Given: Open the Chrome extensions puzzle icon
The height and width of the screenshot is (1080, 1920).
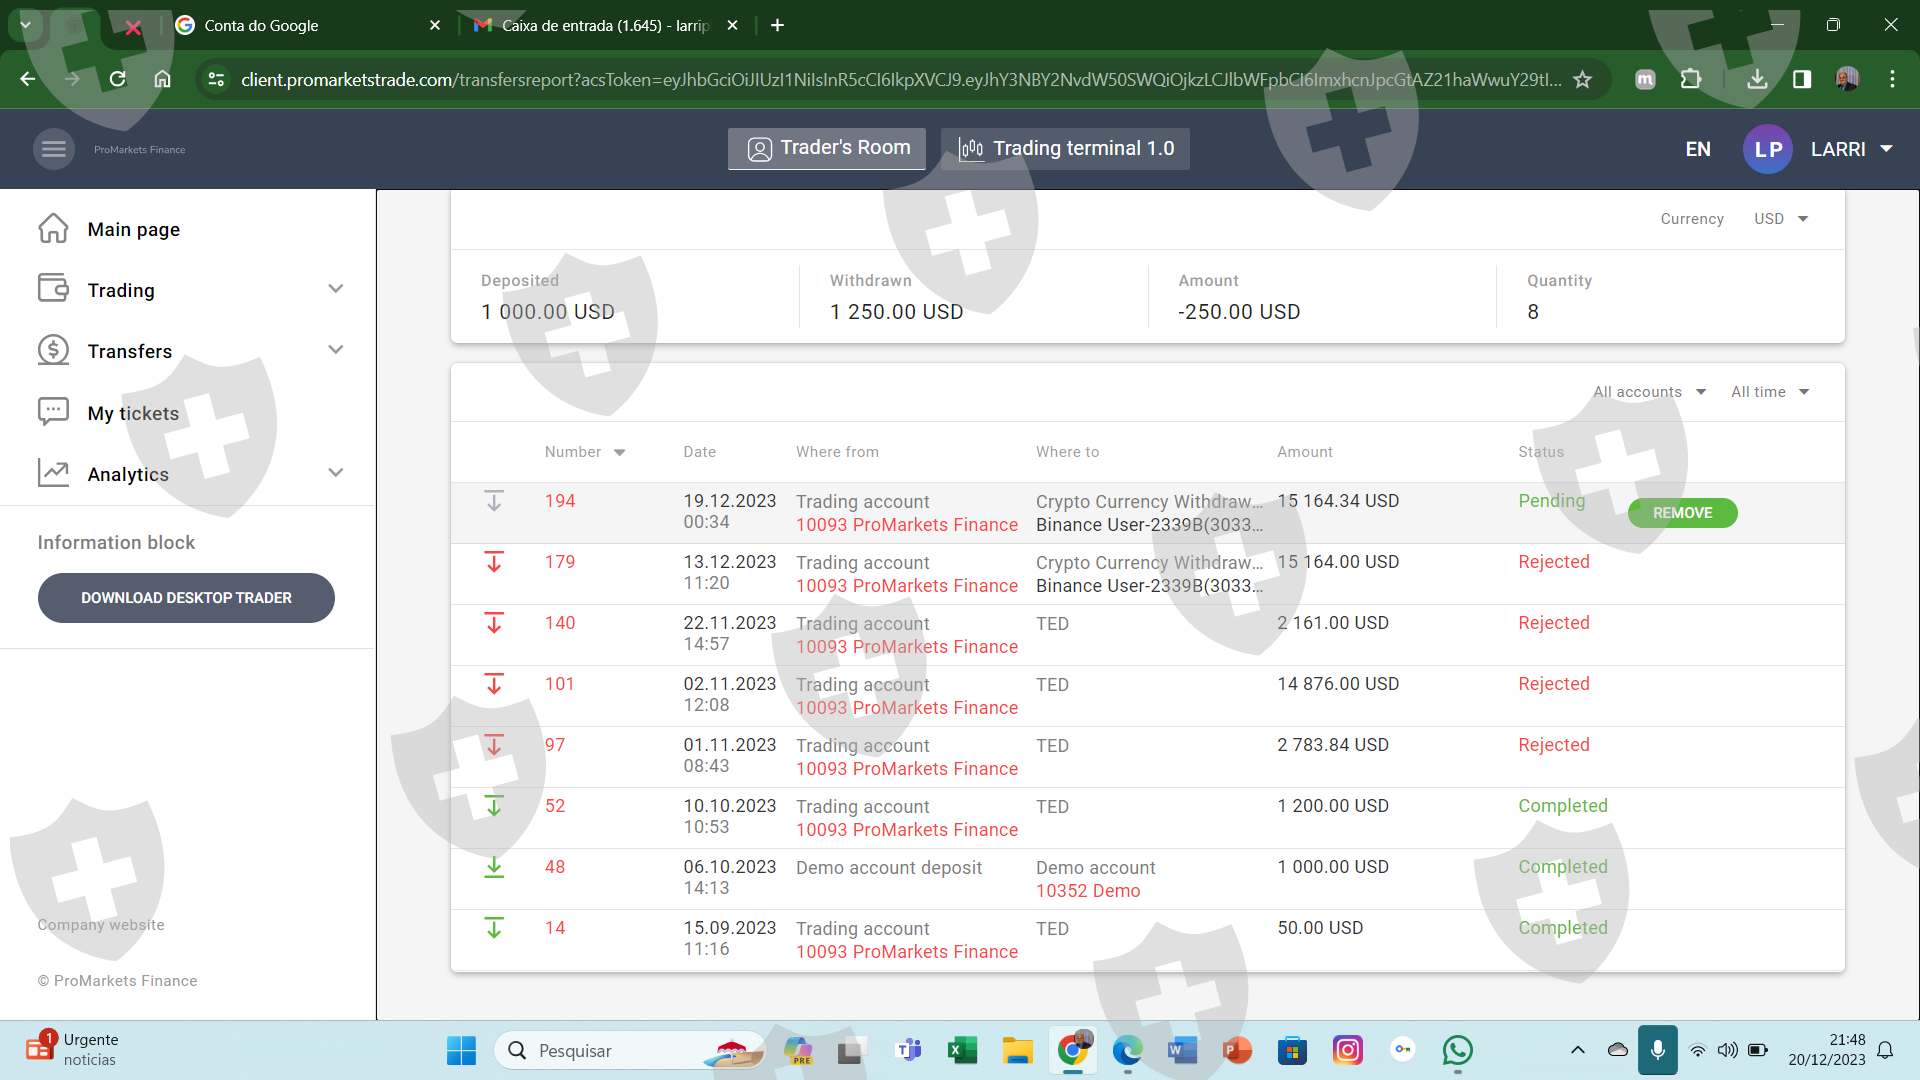Looking at the screenshot, I should pos(1691,80).
